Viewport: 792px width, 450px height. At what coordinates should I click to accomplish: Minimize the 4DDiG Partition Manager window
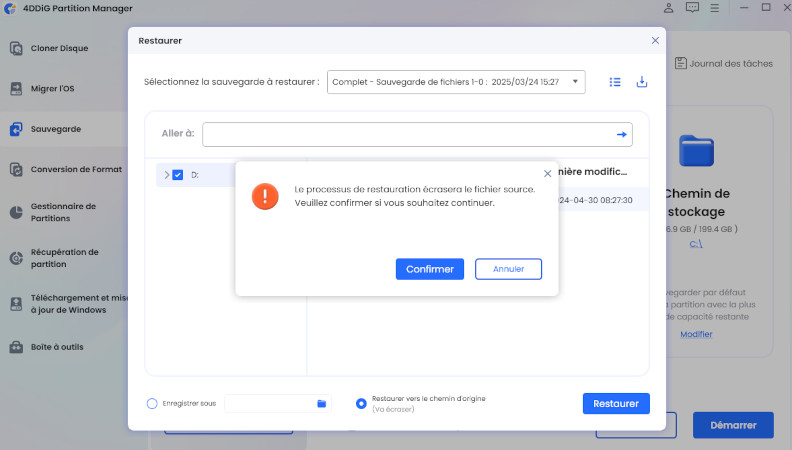coord(744,8)
